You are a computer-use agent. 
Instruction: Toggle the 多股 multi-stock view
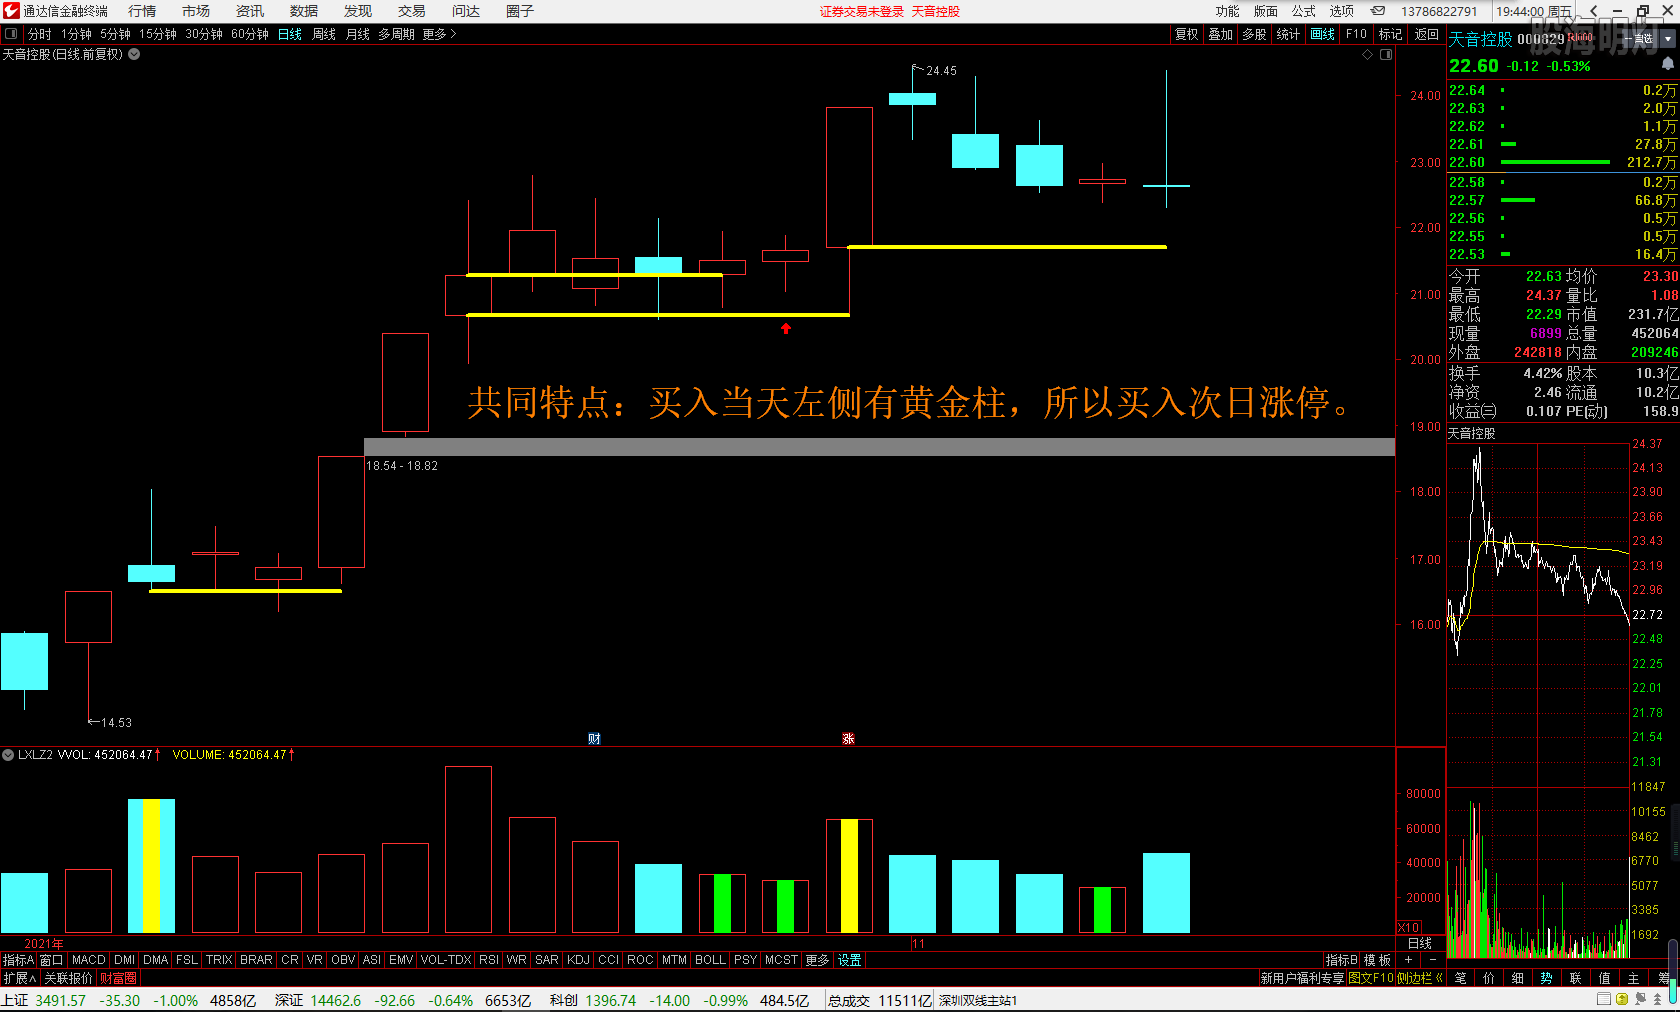1255,34
